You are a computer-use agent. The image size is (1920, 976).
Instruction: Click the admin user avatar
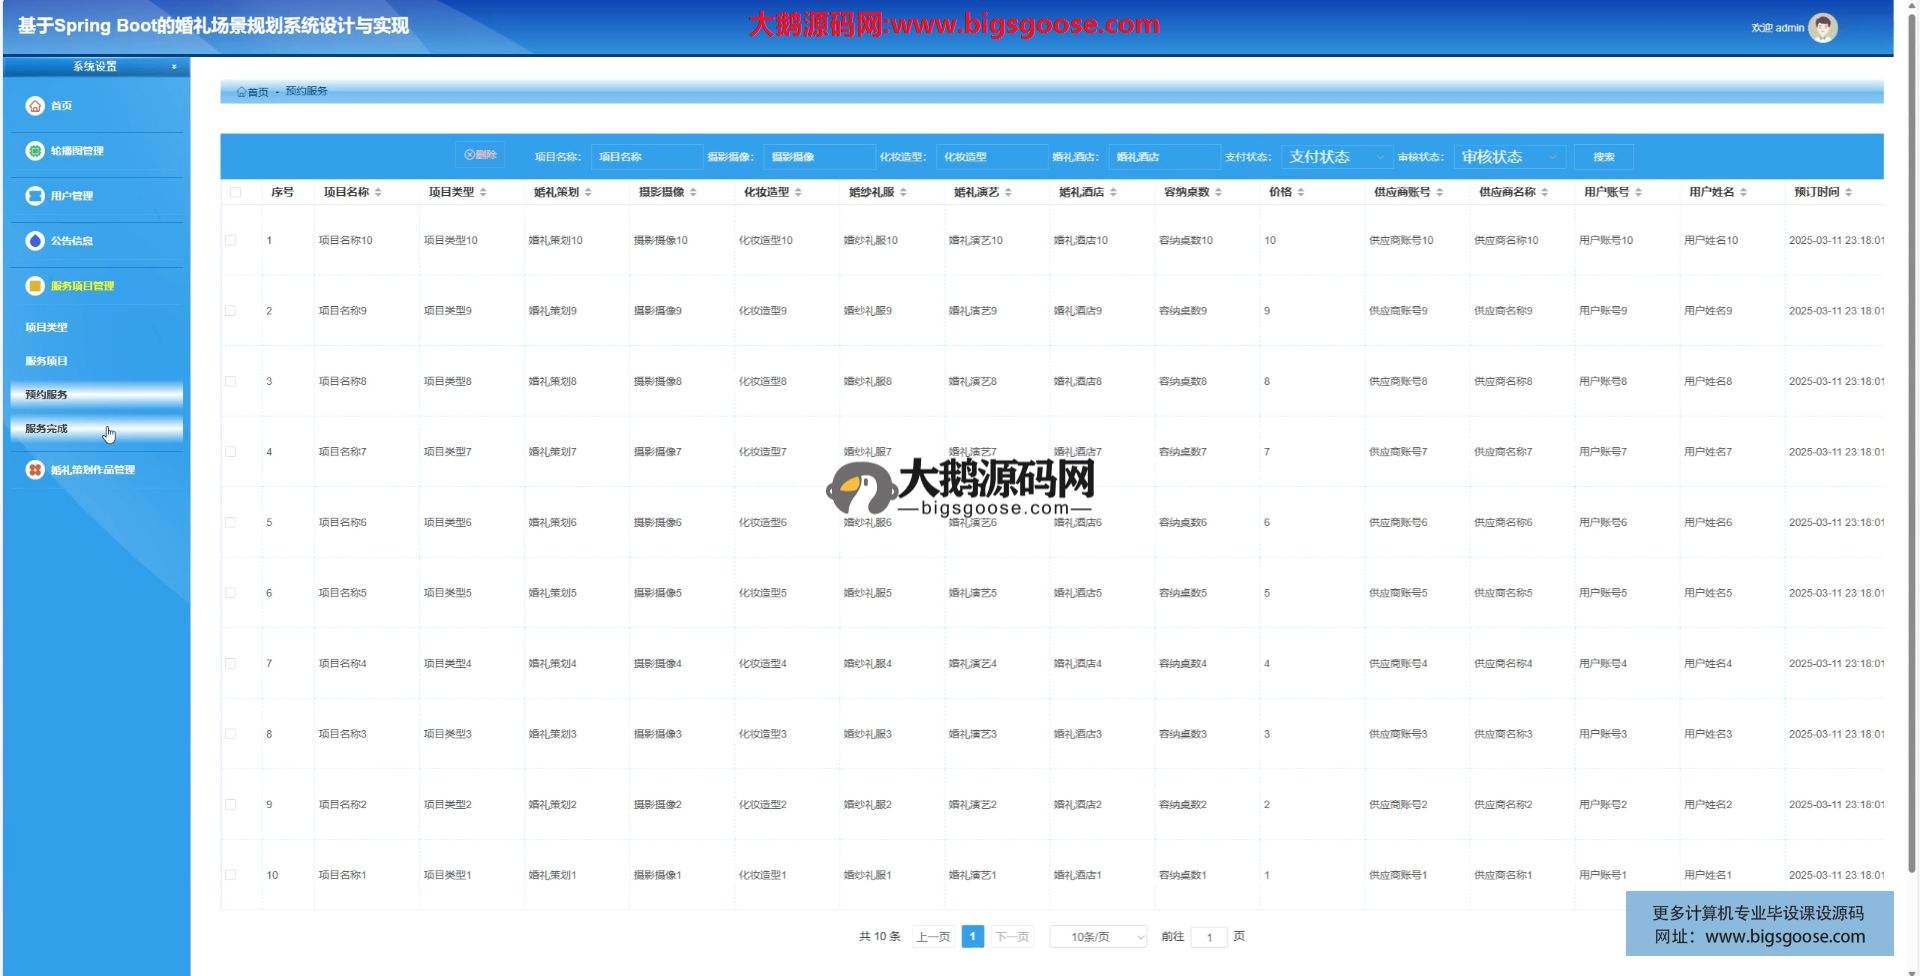pos(1822,28)
